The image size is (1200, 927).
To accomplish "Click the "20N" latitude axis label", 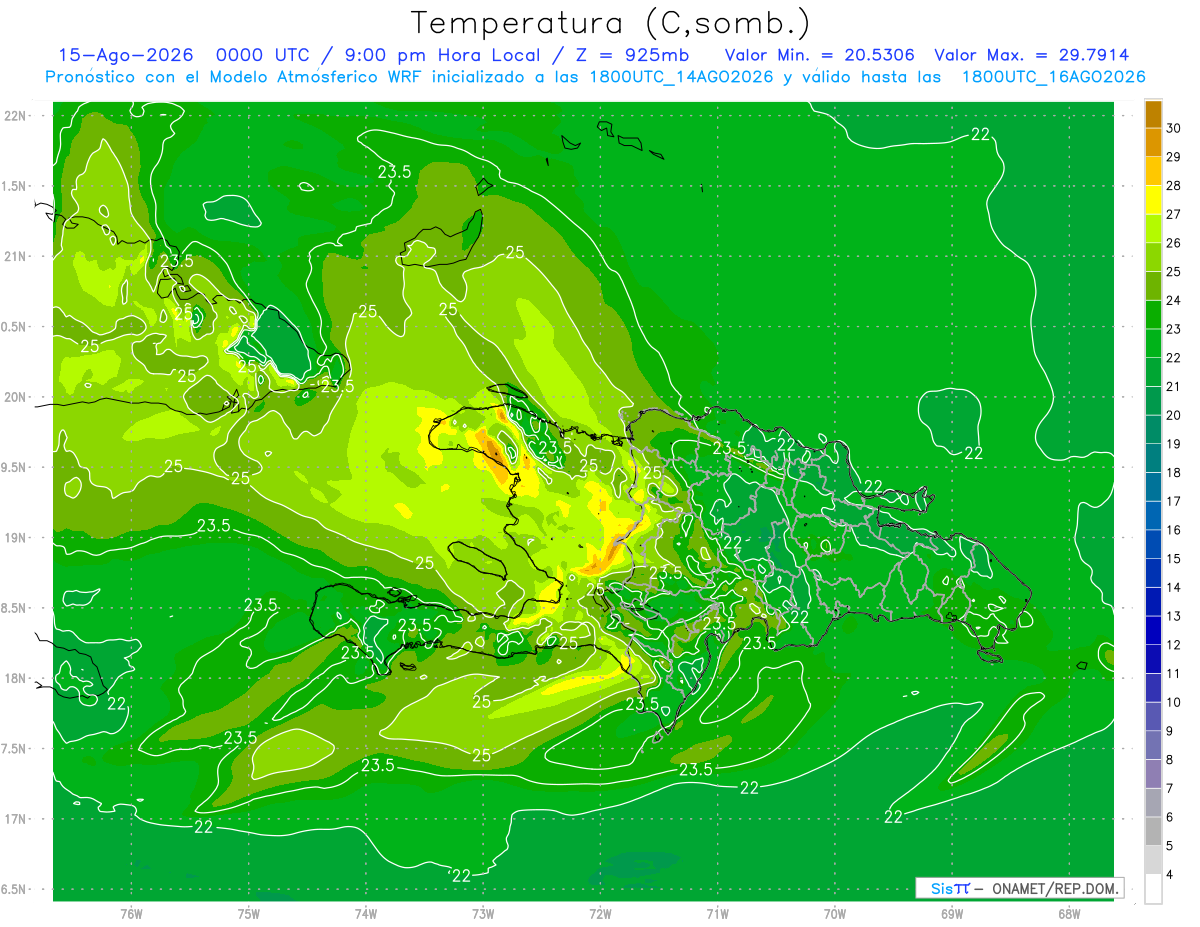I will (x=15, y=397).
